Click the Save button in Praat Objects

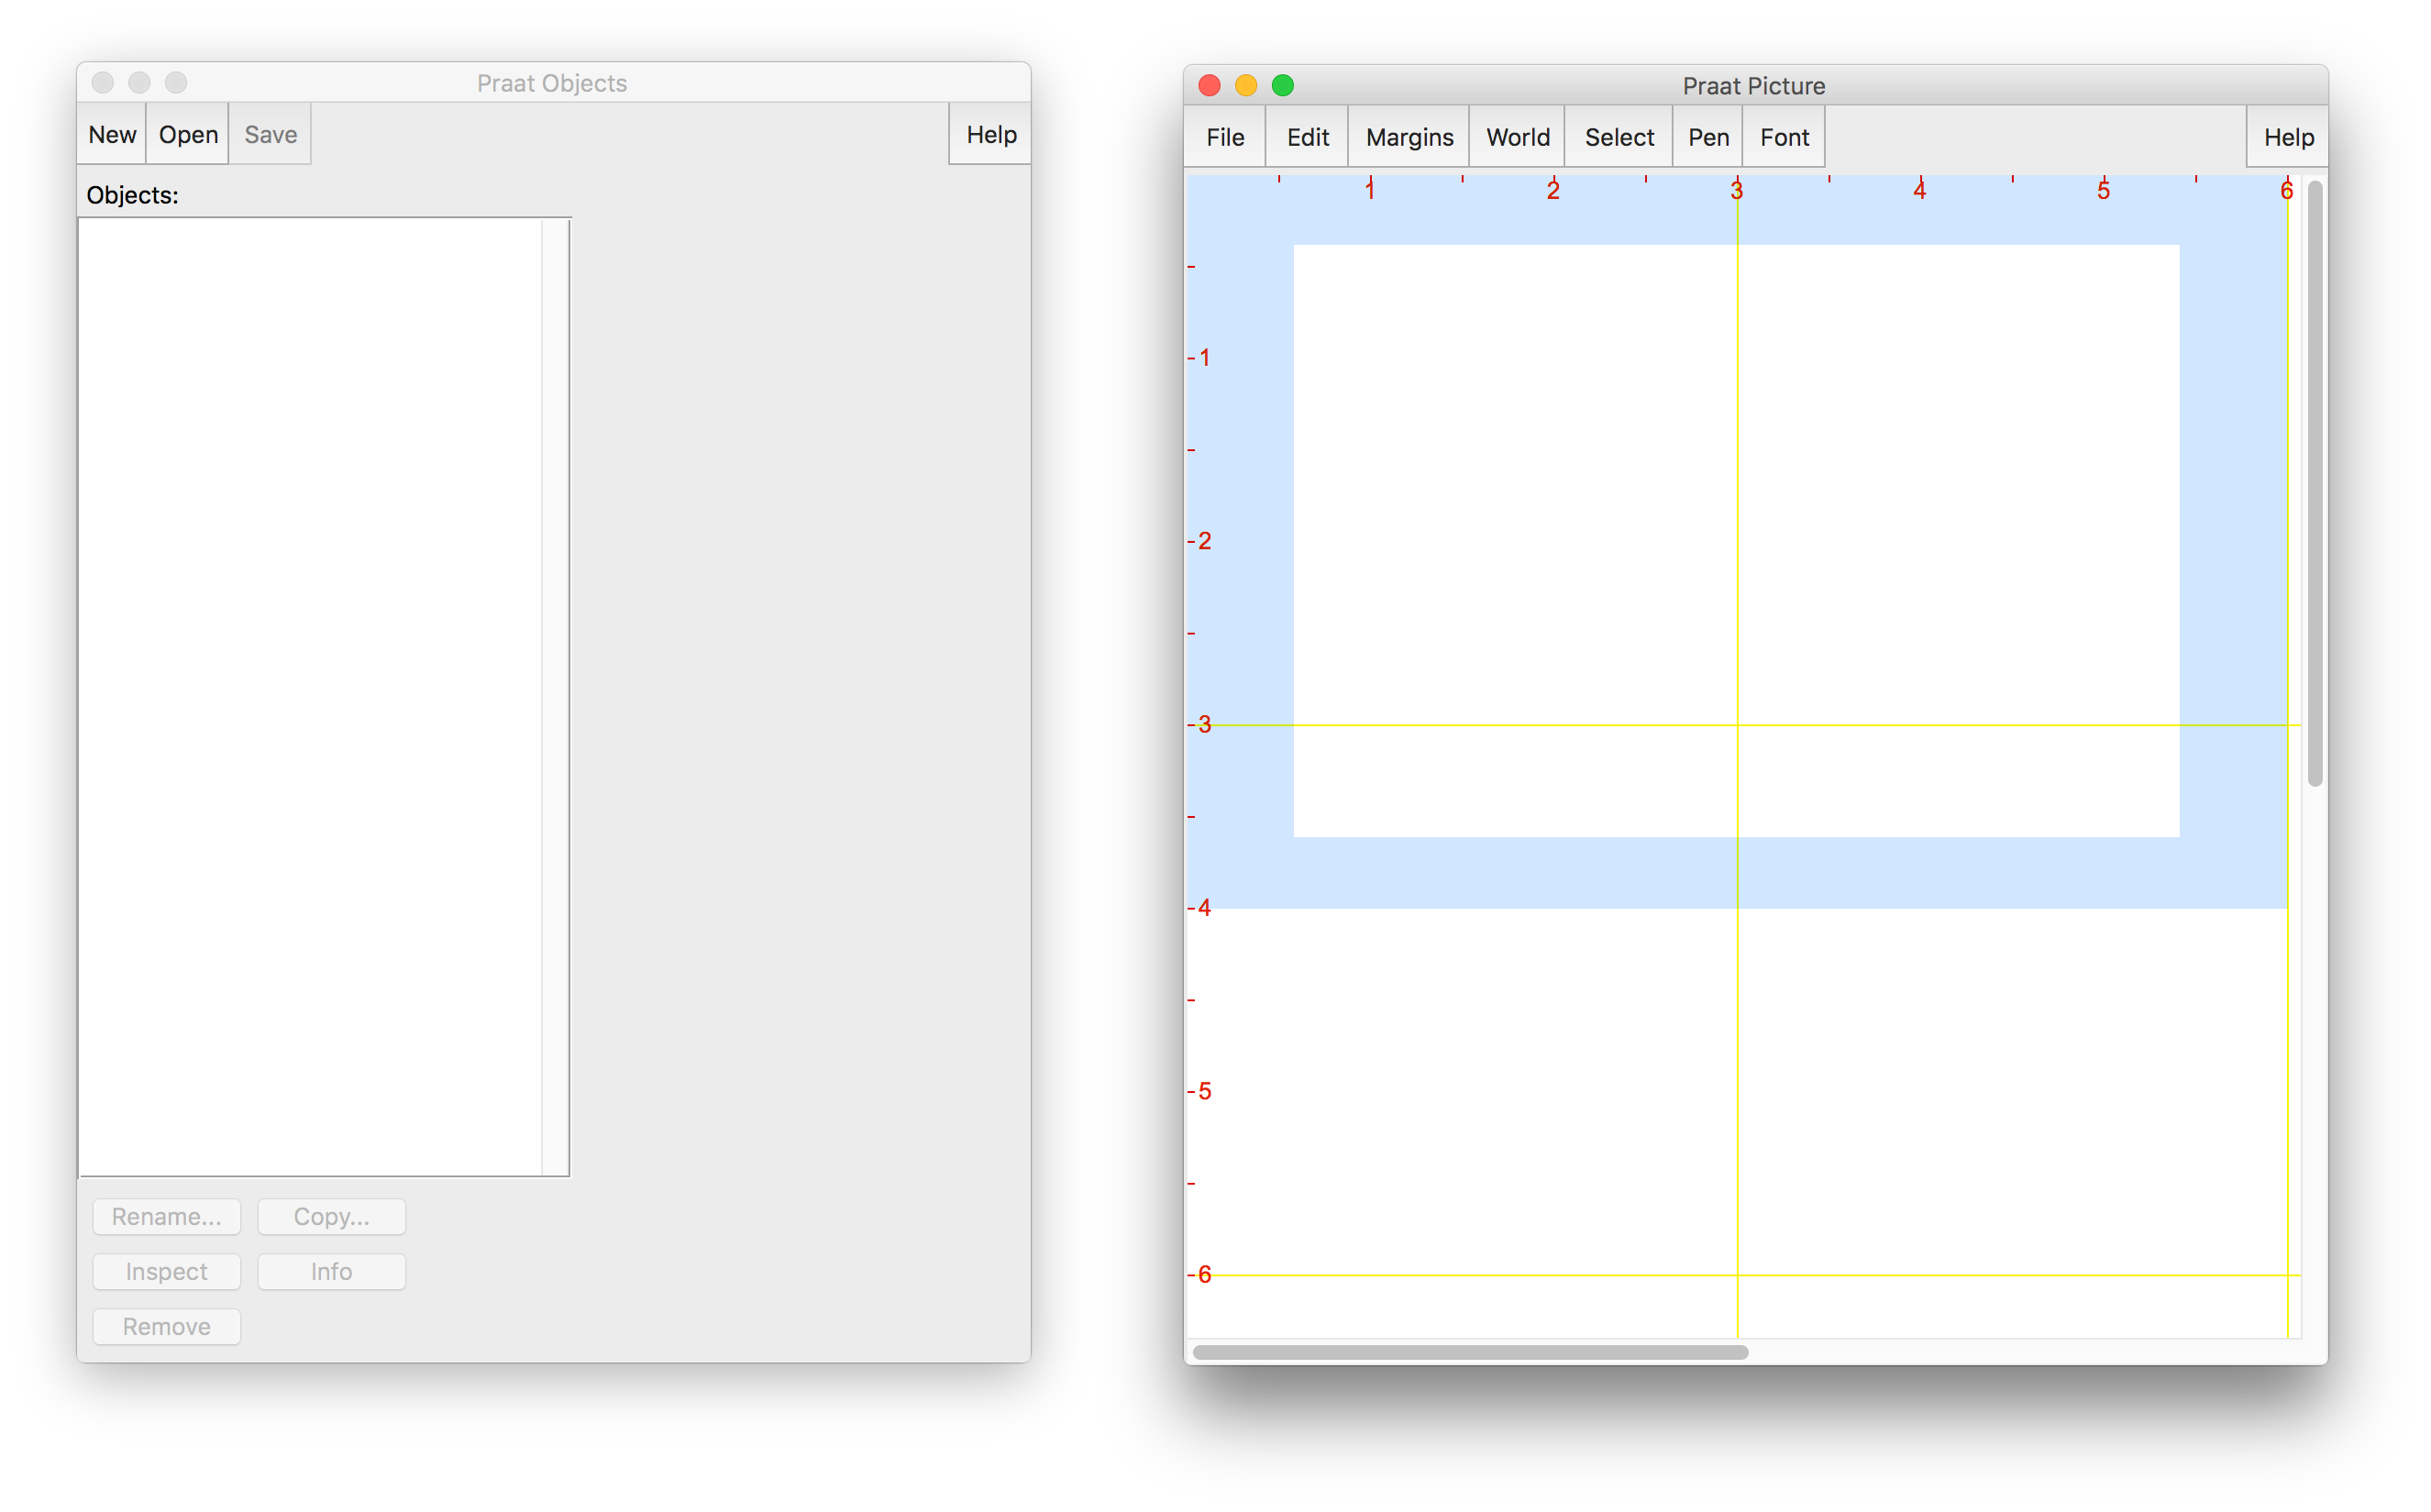(x=270, y=136)
